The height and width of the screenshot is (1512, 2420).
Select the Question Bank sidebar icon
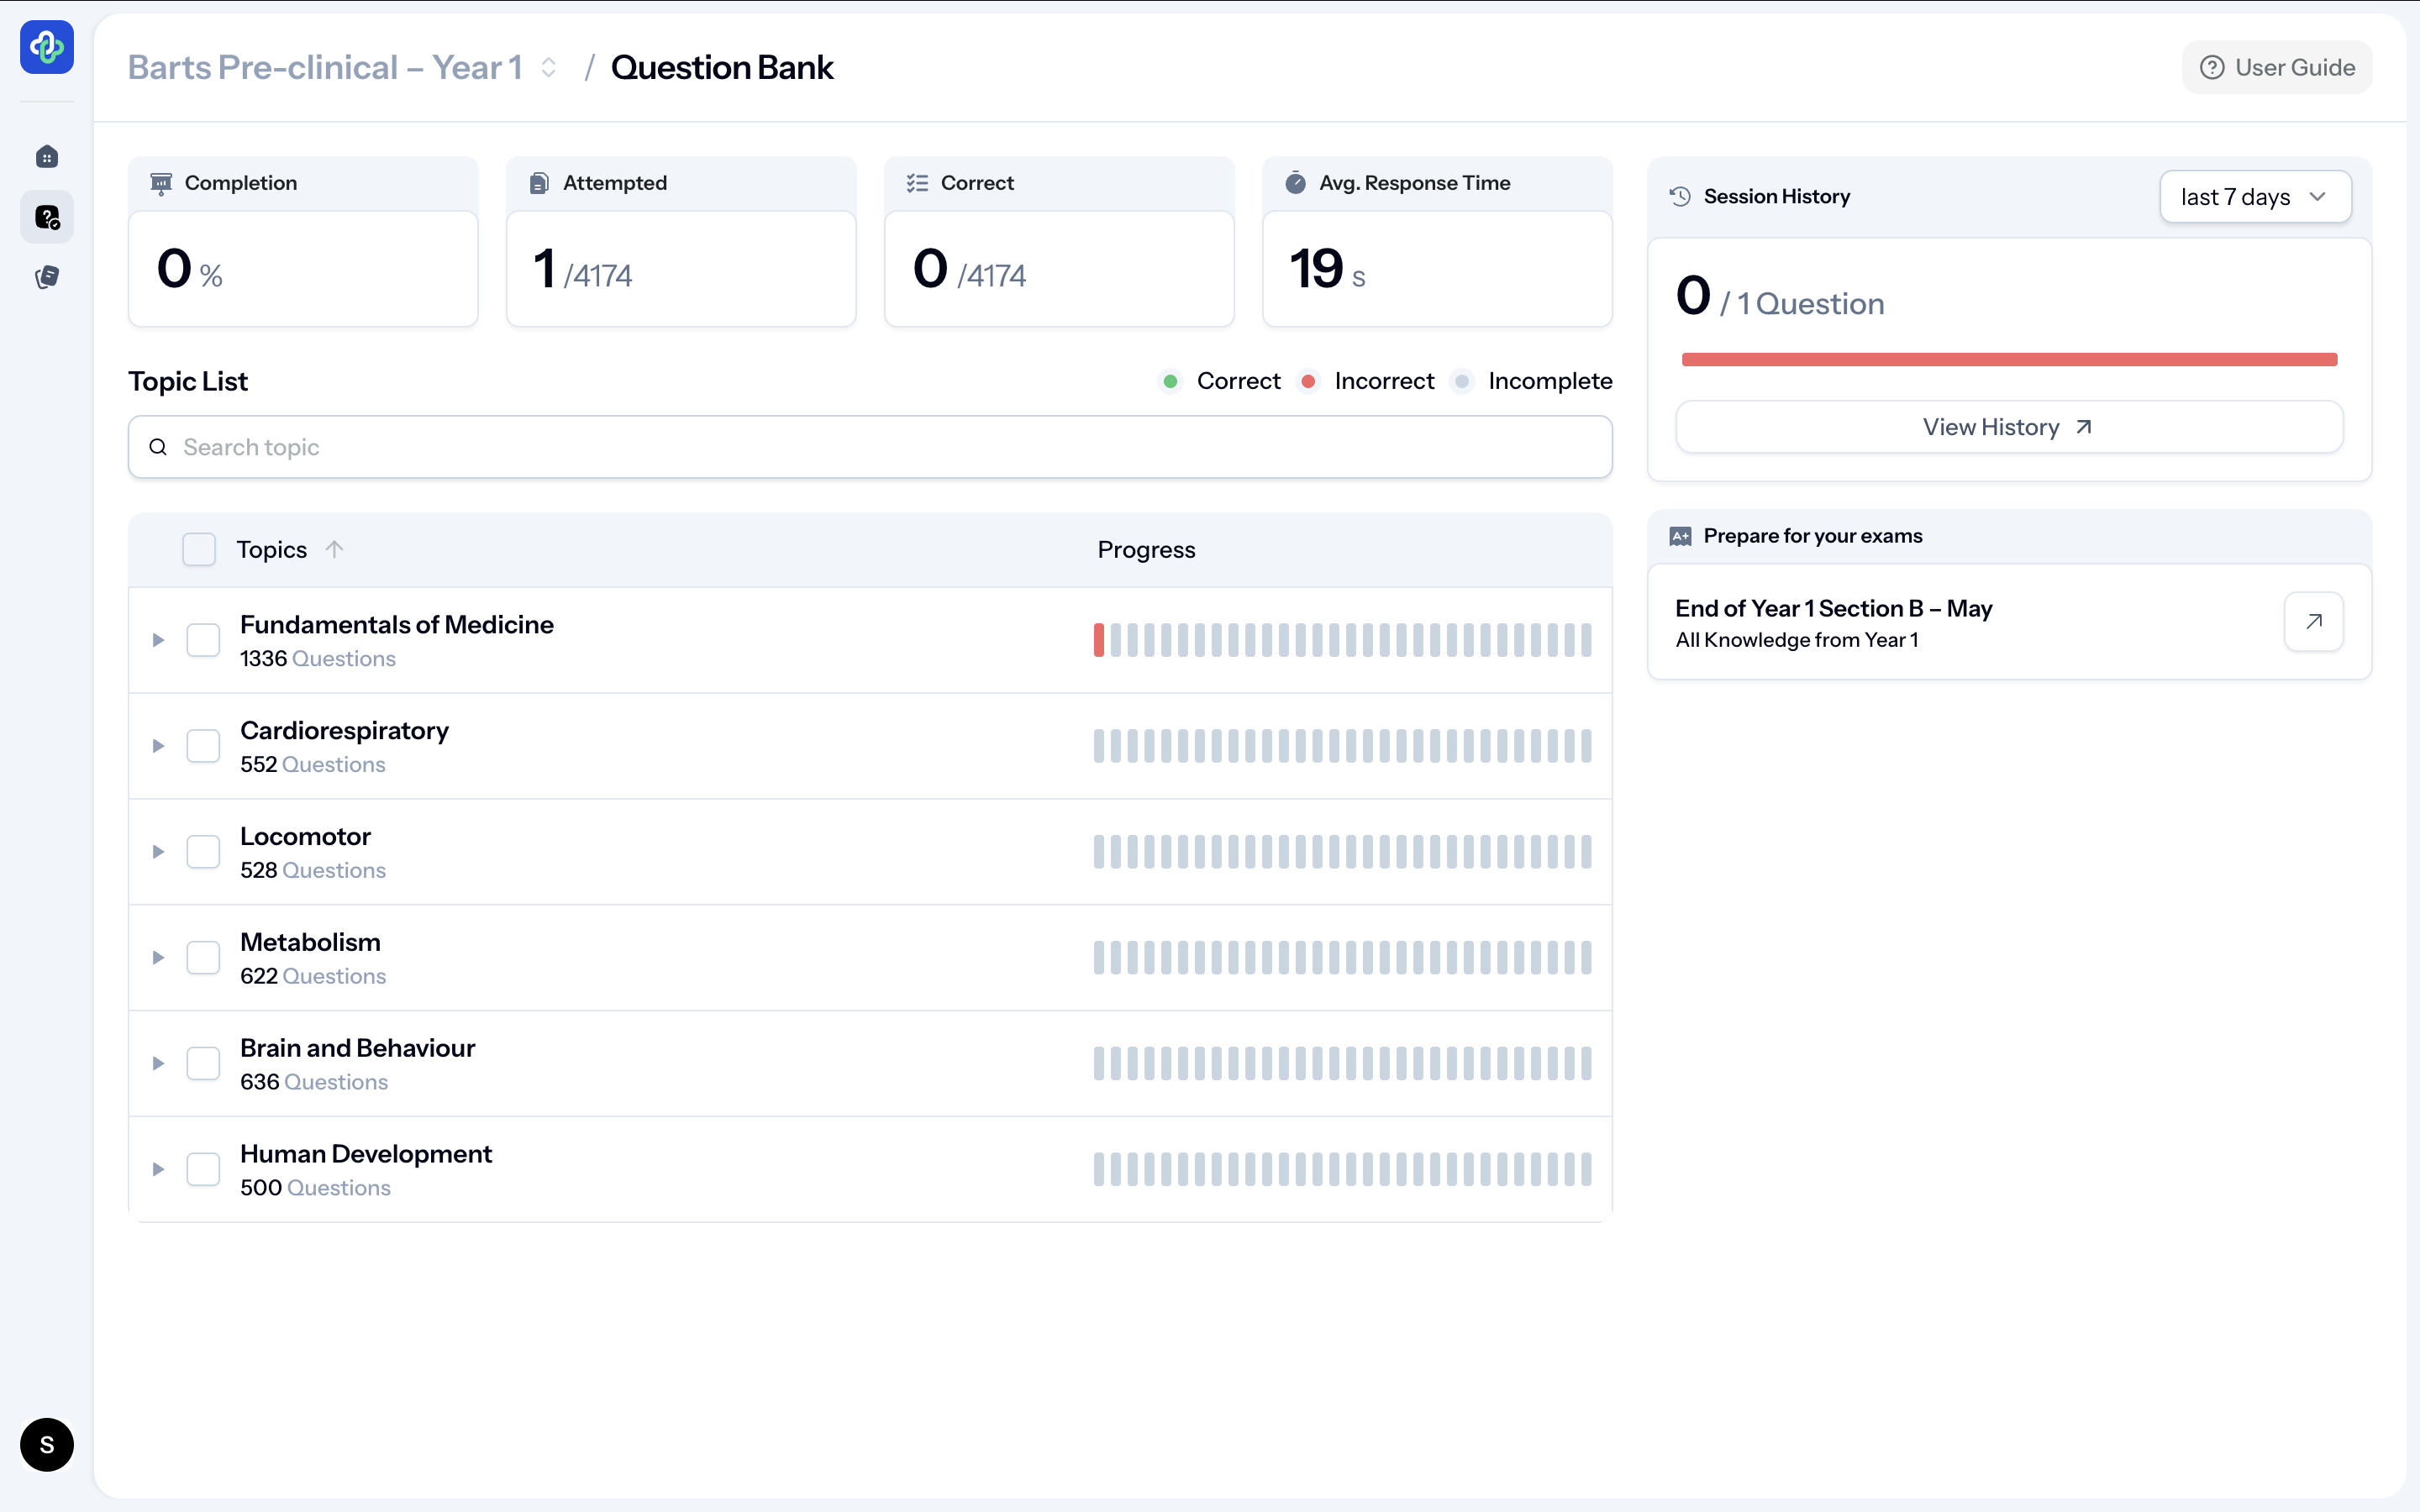coord(47,217)
